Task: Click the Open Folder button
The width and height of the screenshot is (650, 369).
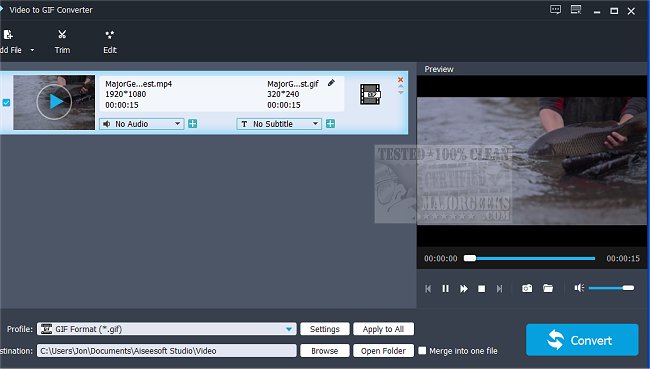Action: (x=383, y=351)
